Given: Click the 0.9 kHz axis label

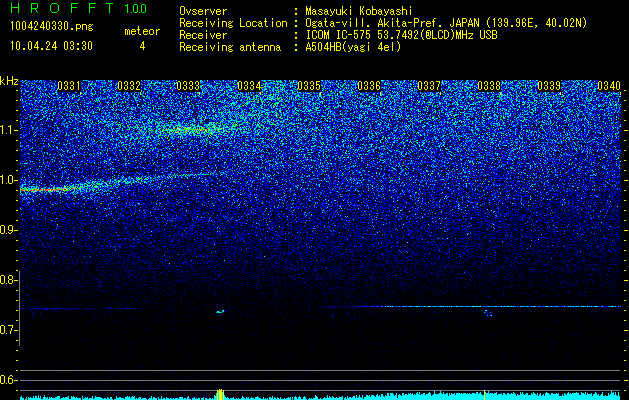Looking at the screenshot, I should point(8,230).
